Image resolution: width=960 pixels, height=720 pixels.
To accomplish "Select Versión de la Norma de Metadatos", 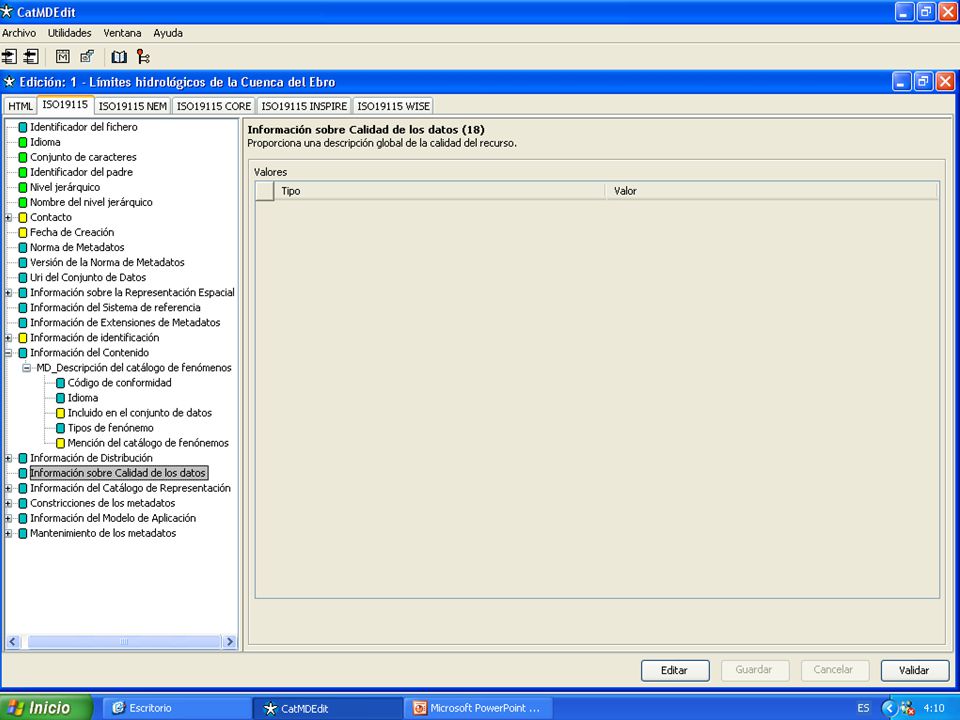I will pyautogui.click(x=107, y=263).
